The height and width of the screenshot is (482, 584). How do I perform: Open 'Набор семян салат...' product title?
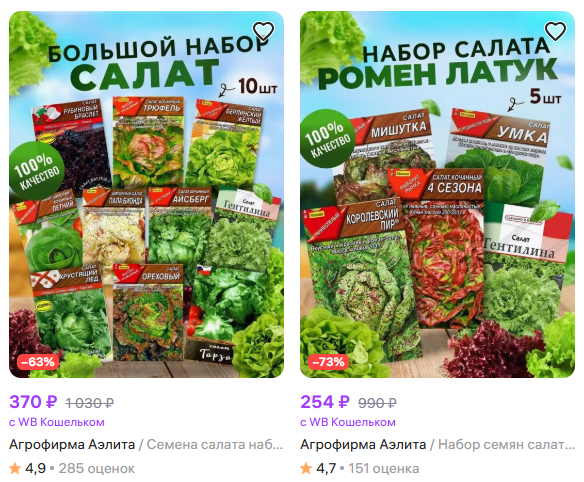[506, 444]
